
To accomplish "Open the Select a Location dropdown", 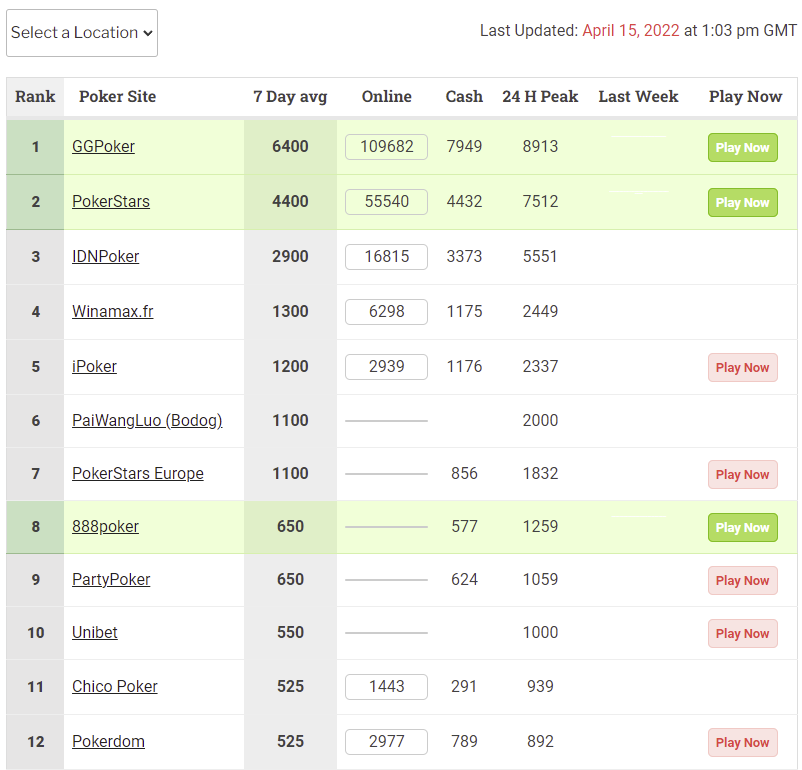I will pos(82,33).
